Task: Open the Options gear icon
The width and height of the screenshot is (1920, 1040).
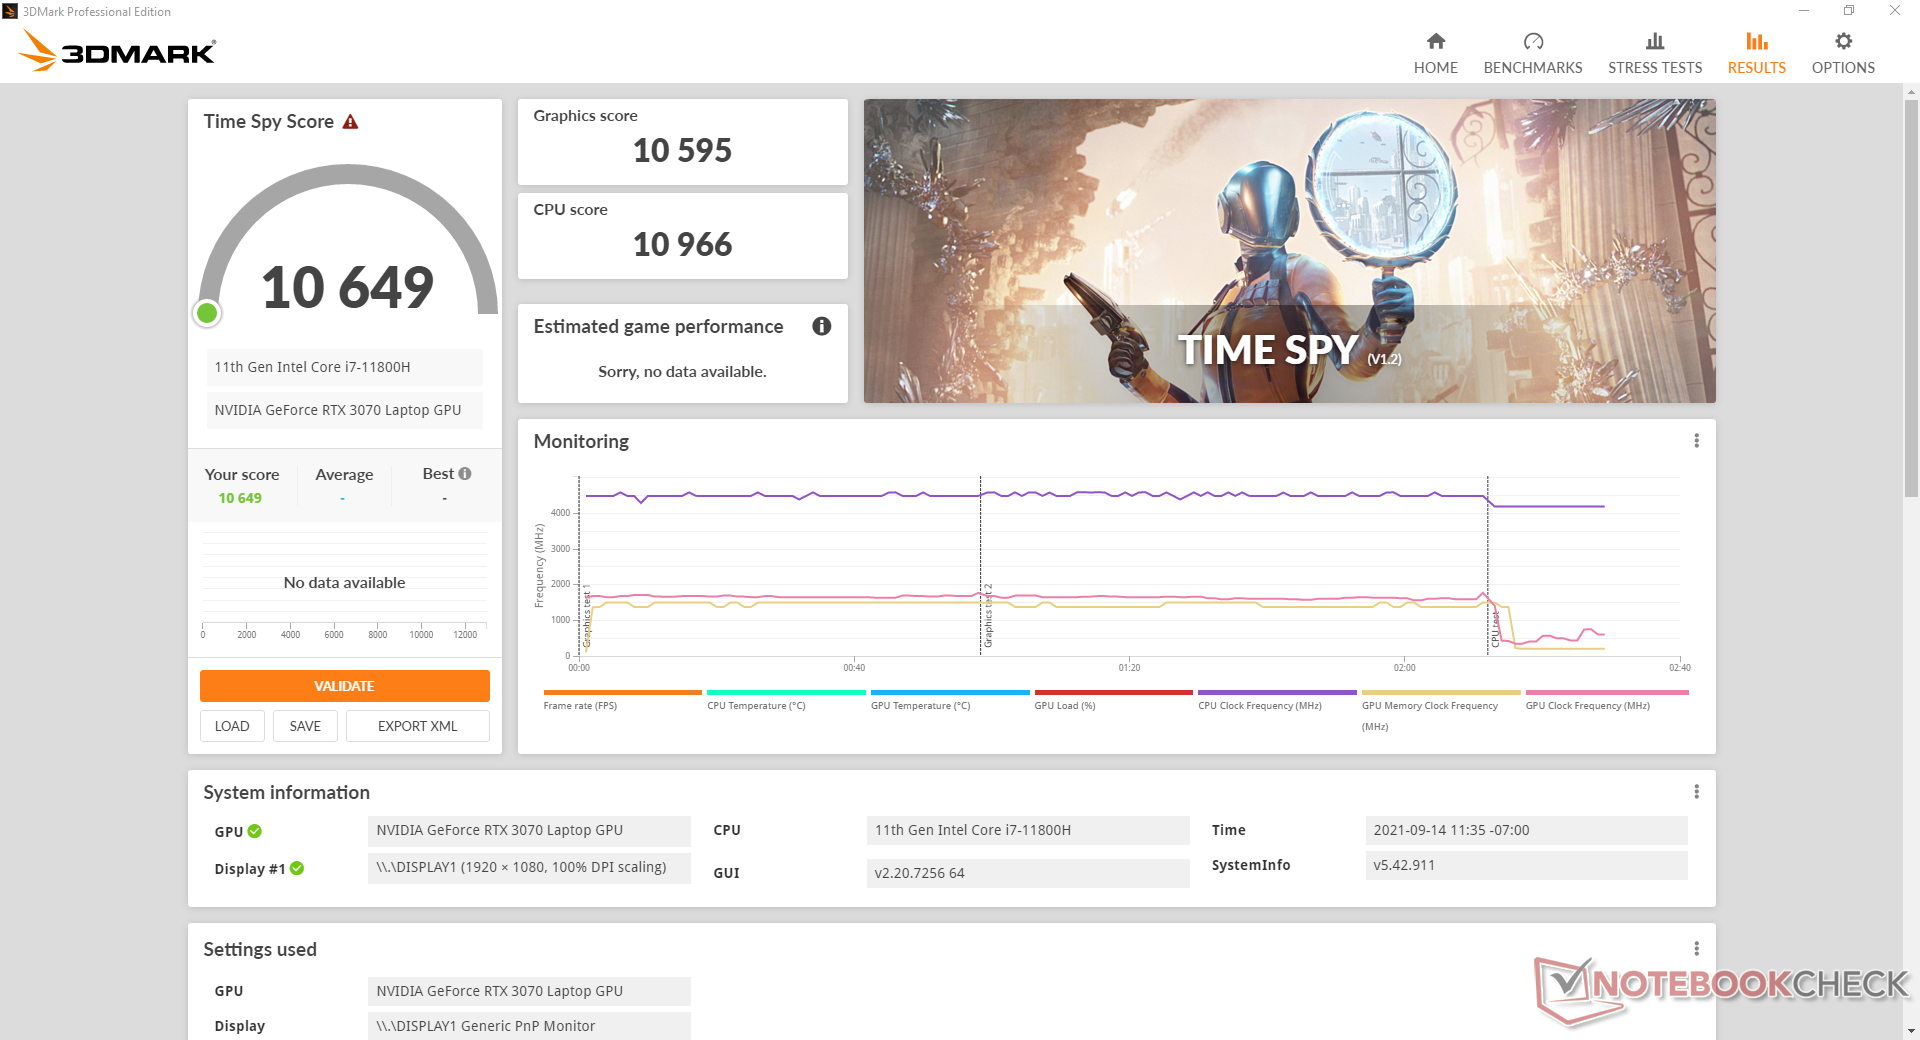Action: pyautogui.click(x=1843, y=41)
